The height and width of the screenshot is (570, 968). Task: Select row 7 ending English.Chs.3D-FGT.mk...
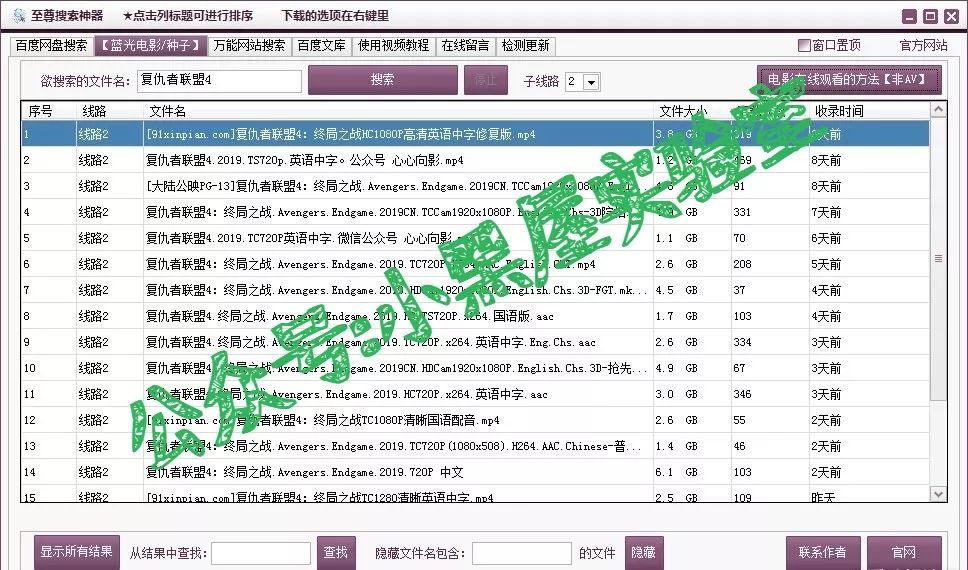[475, 290]
